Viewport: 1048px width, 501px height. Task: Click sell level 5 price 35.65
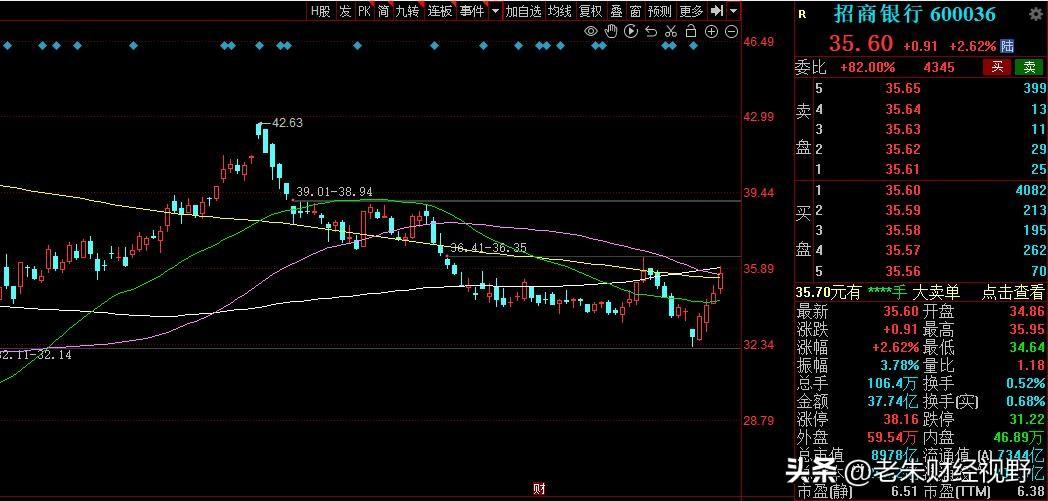point(903,89)
